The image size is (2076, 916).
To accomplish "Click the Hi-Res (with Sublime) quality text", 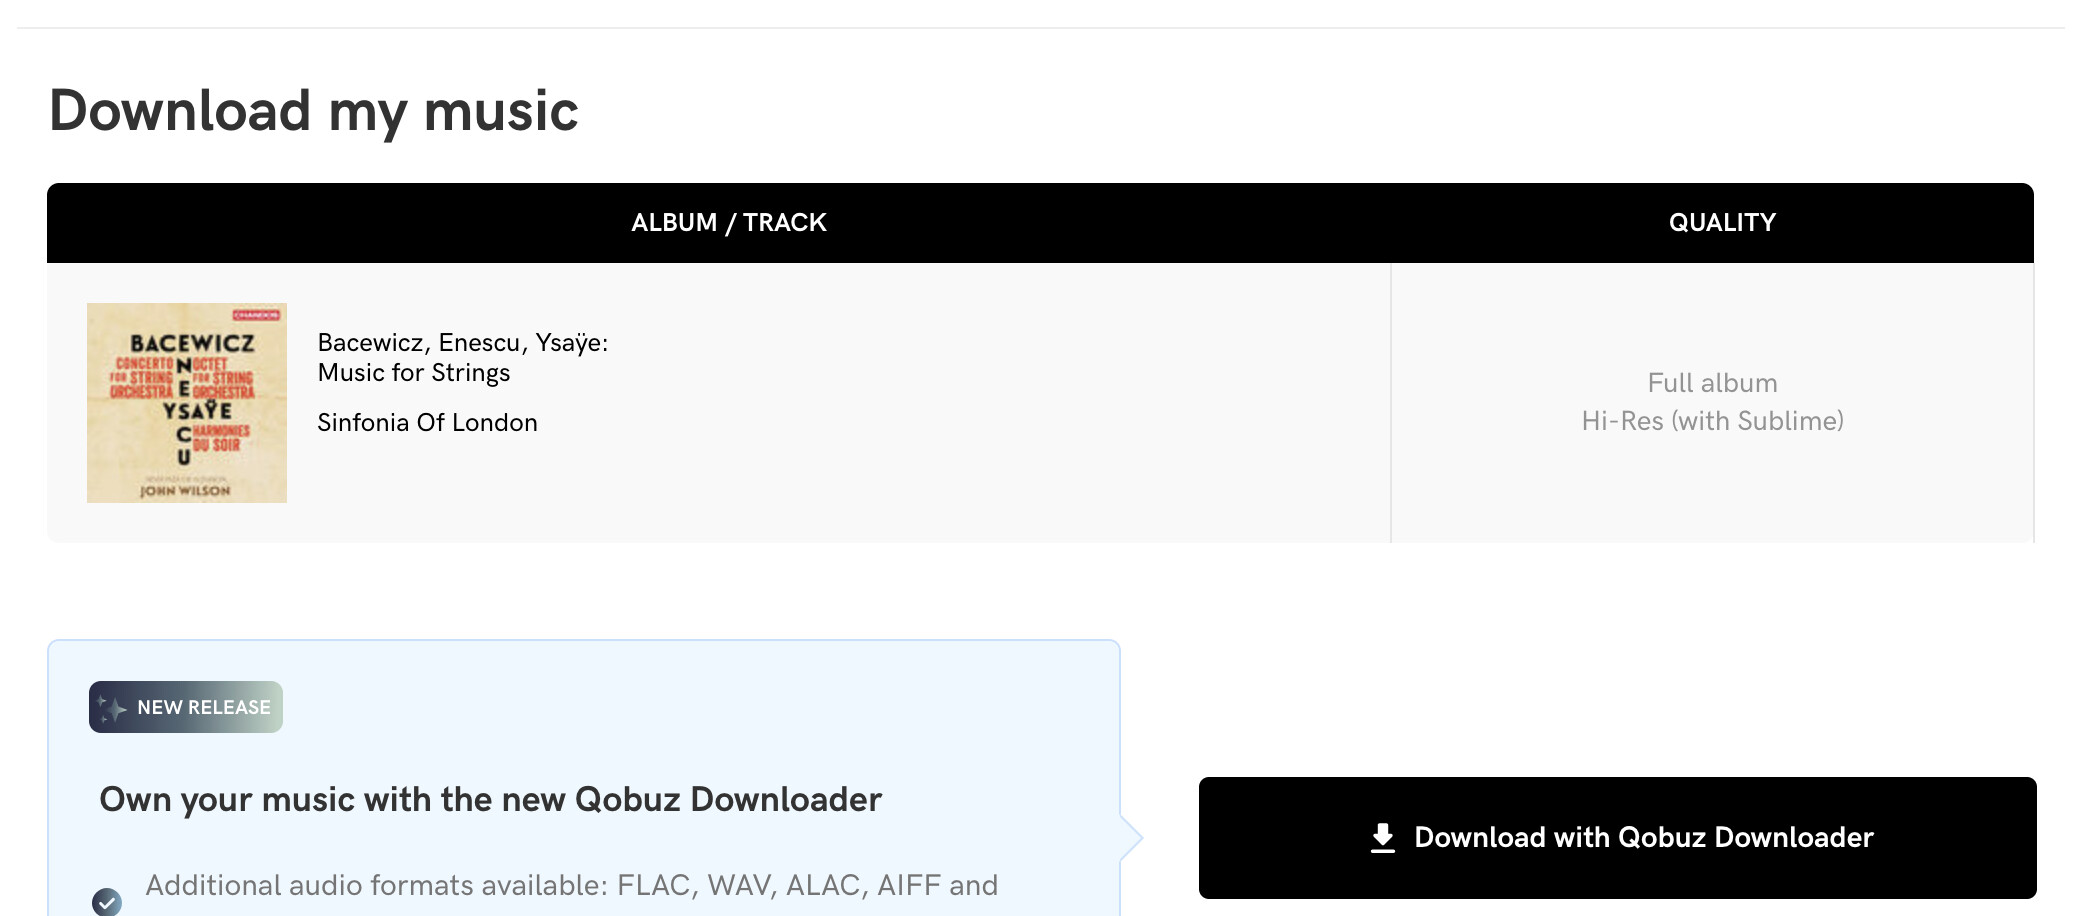I will 1712,421.
